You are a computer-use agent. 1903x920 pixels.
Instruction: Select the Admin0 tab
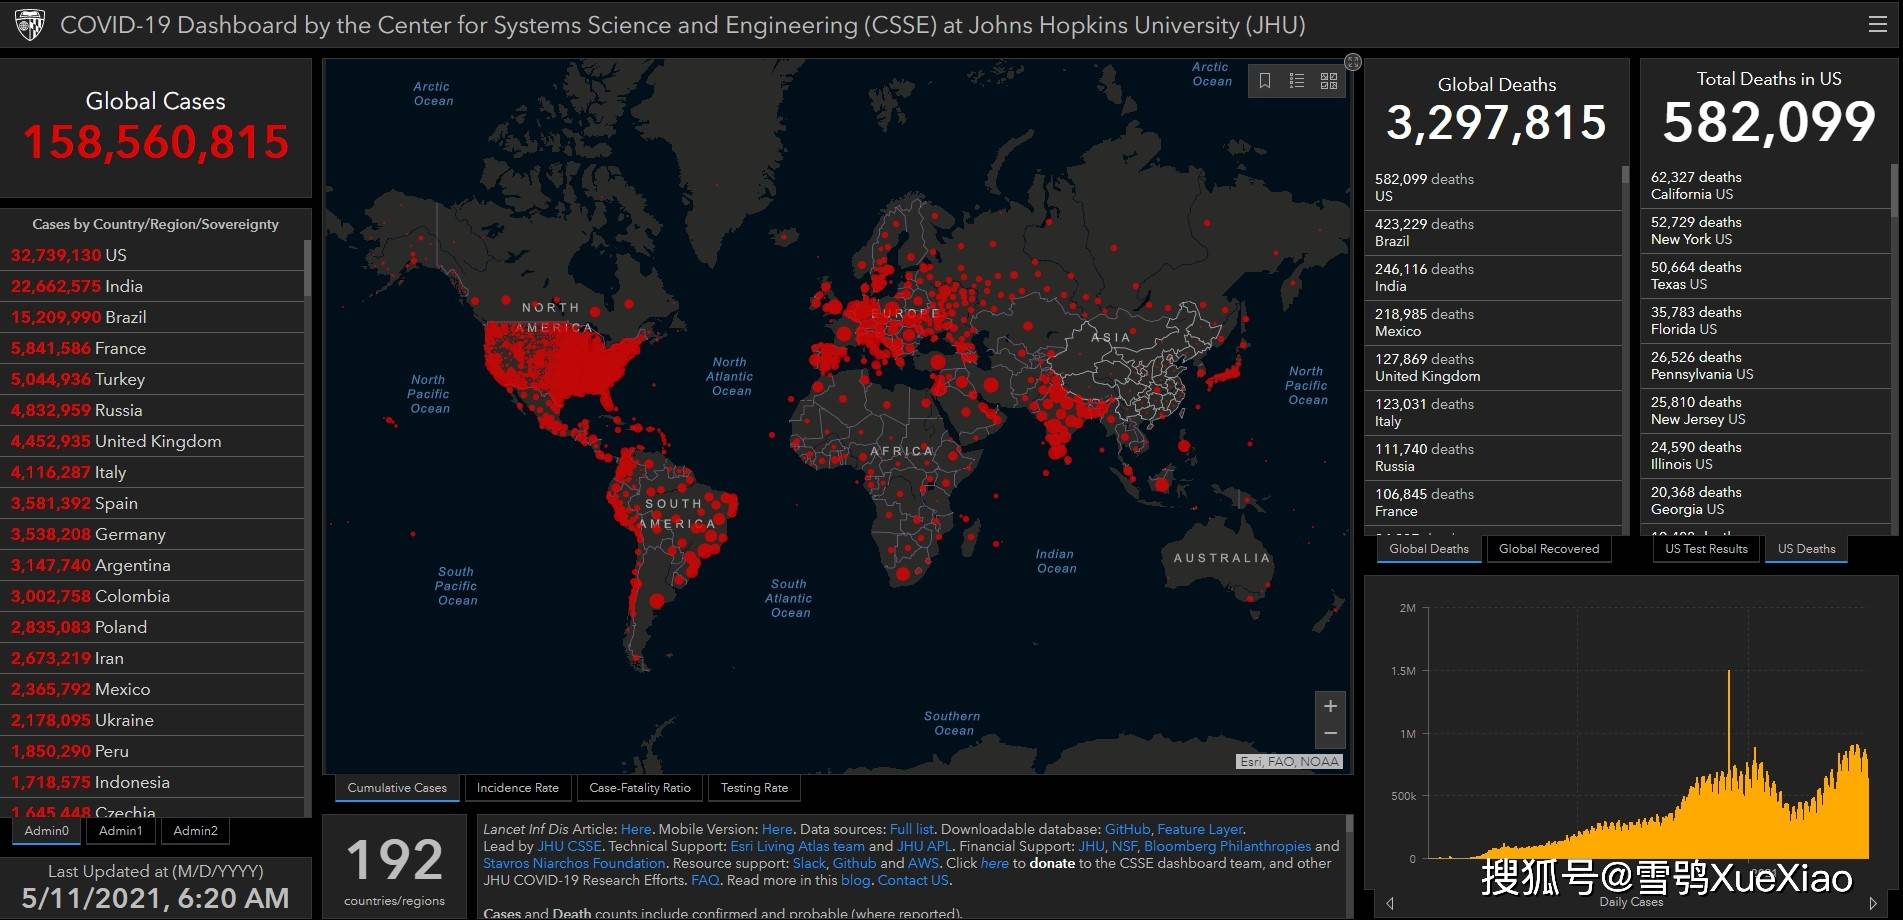pos(47,831)
